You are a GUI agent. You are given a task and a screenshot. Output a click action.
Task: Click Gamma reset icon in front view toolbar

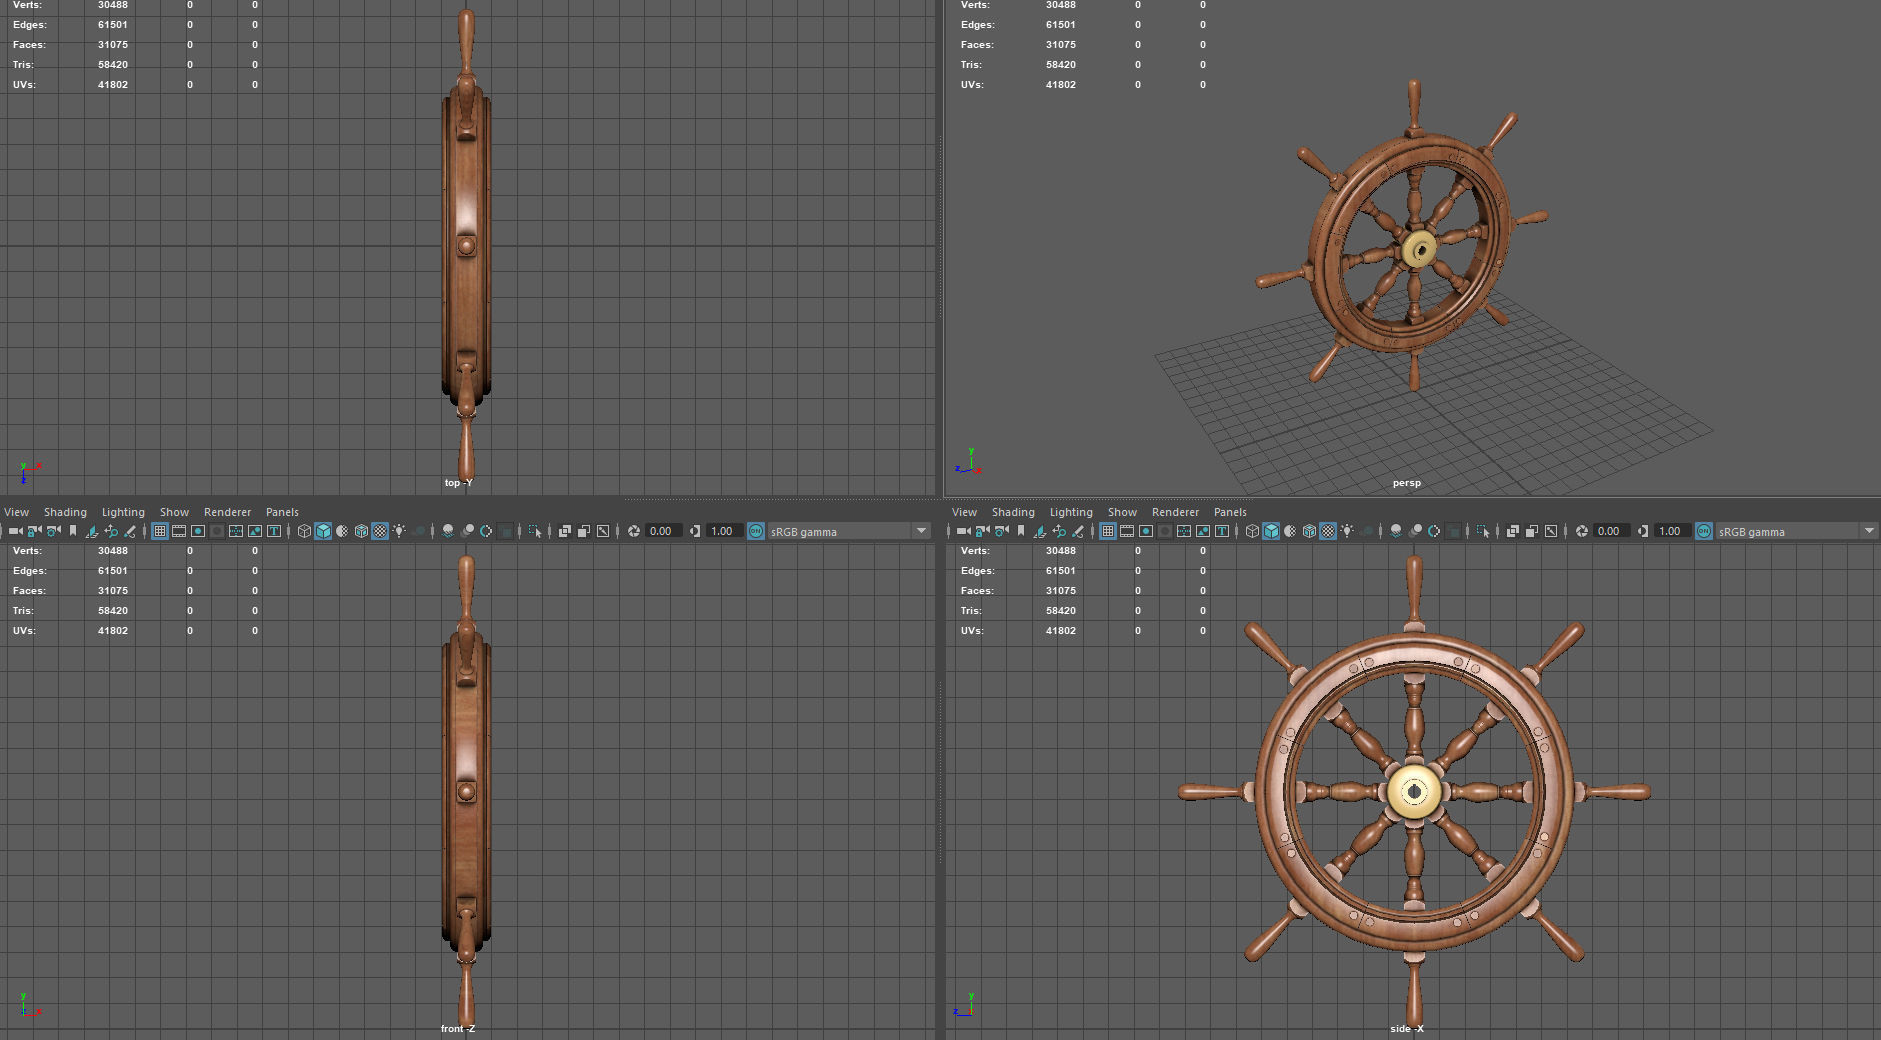click(x=695, y=531)
